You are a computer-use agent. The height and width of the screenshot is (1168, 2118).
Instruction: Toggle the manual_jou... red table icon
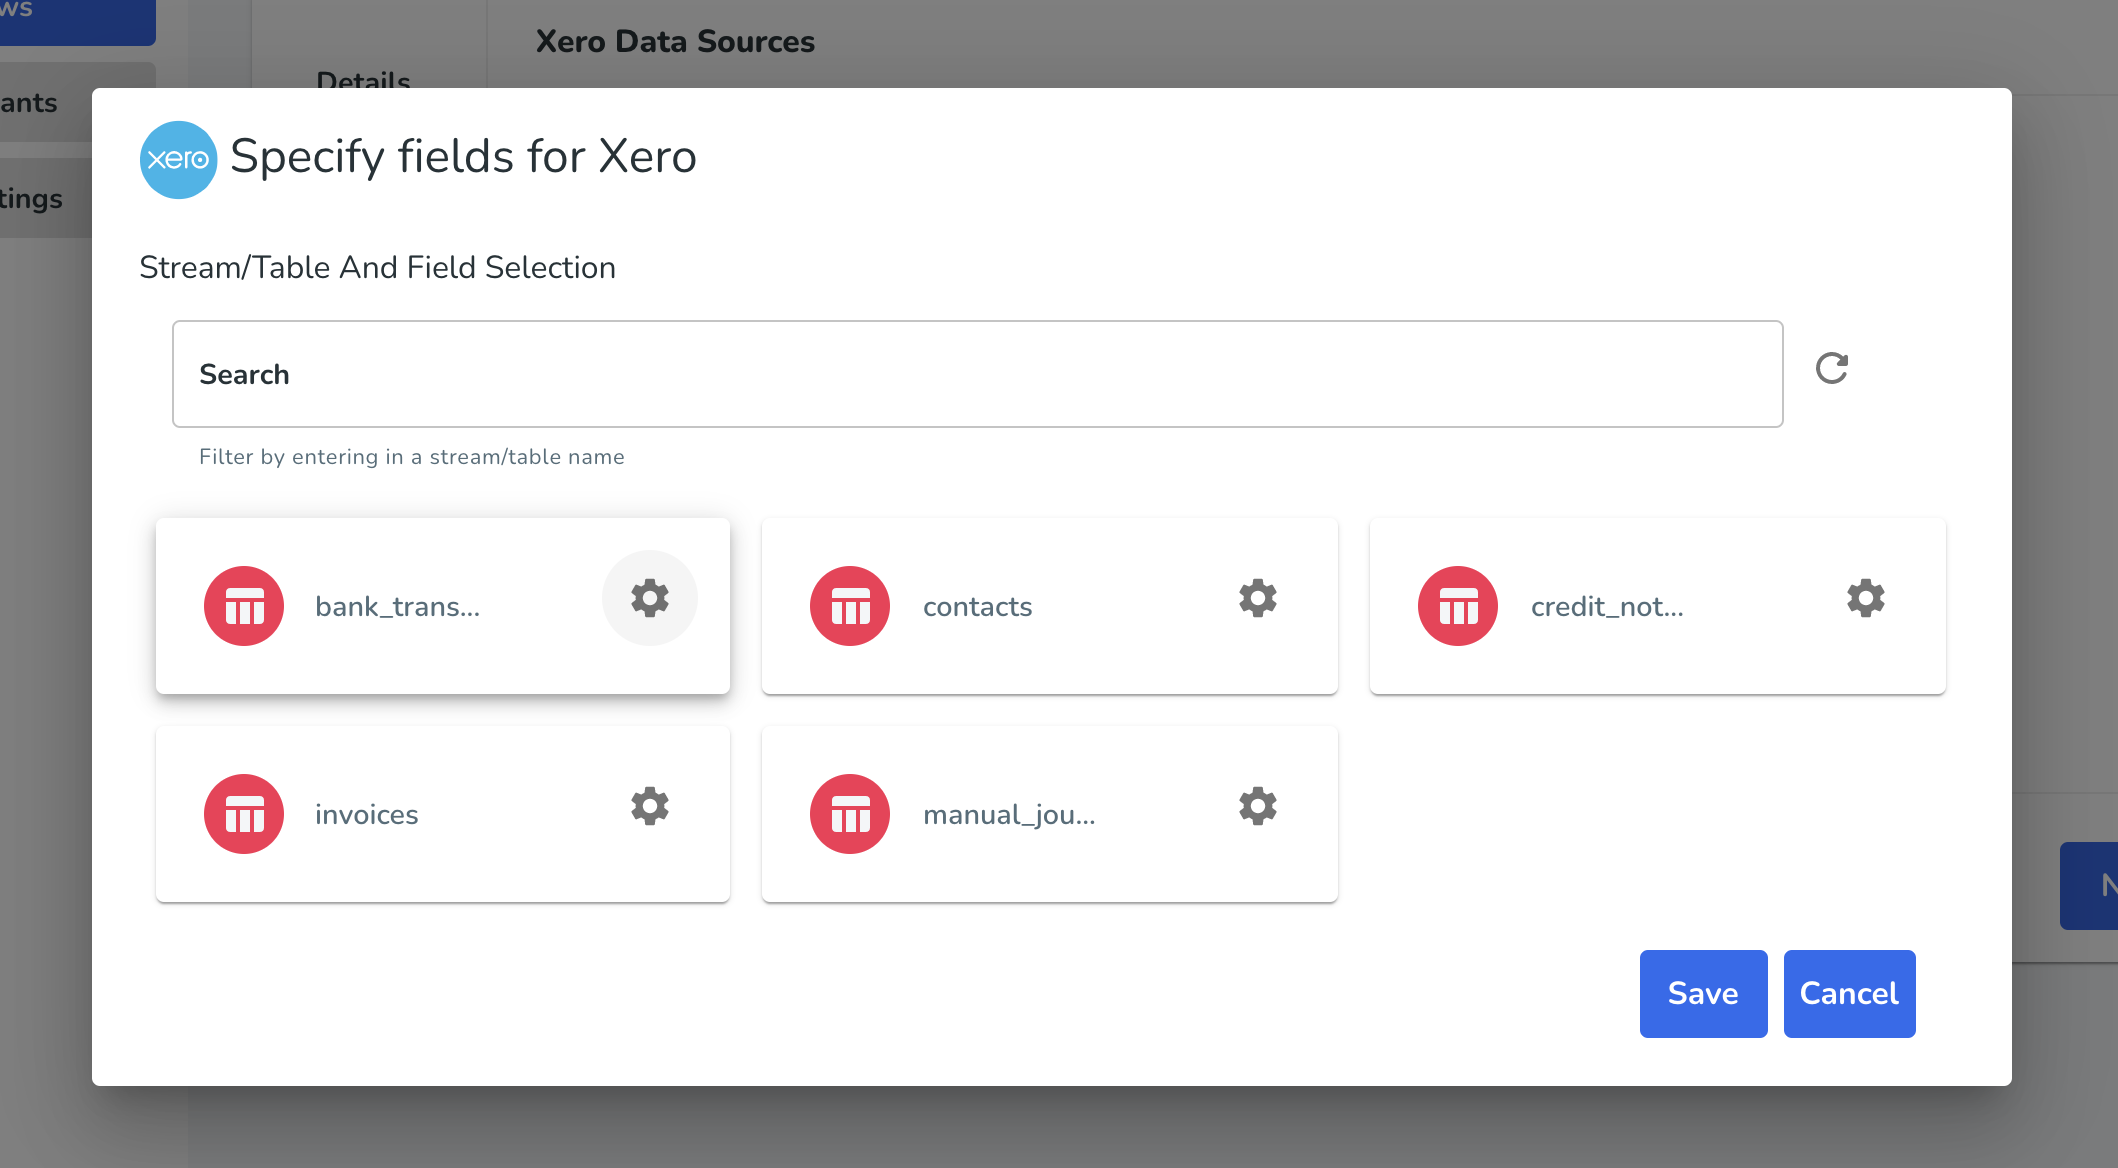pyautogui.click(x=850, y=814)
